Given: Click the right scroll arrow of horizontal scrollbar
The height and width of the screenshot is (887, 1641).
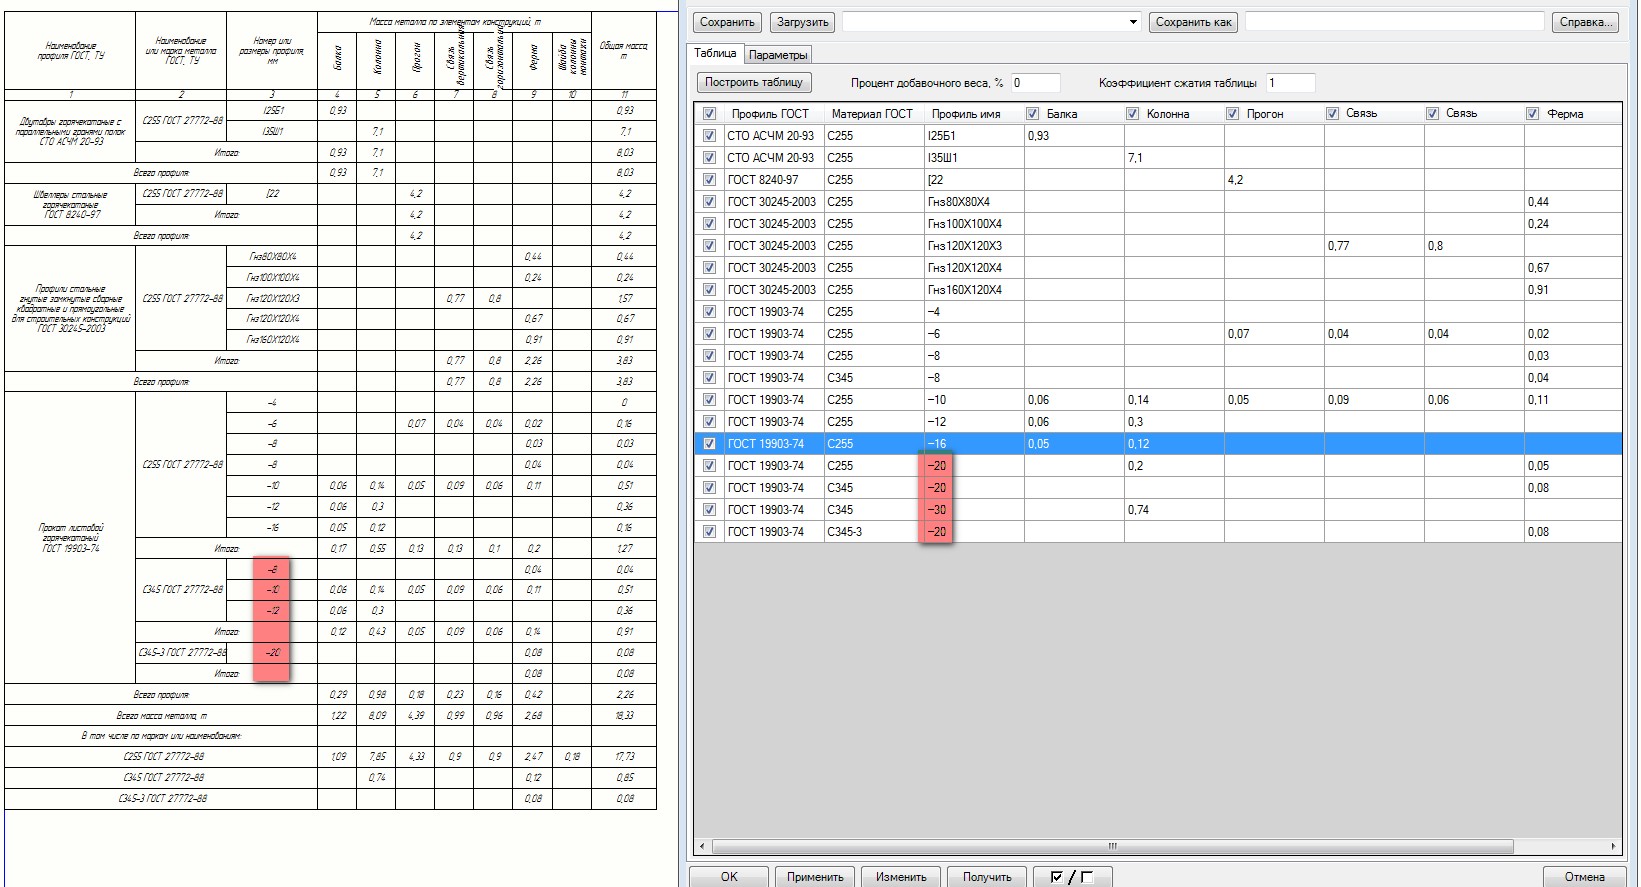Looking at the screenshot, I should (x=1613, y=846).
